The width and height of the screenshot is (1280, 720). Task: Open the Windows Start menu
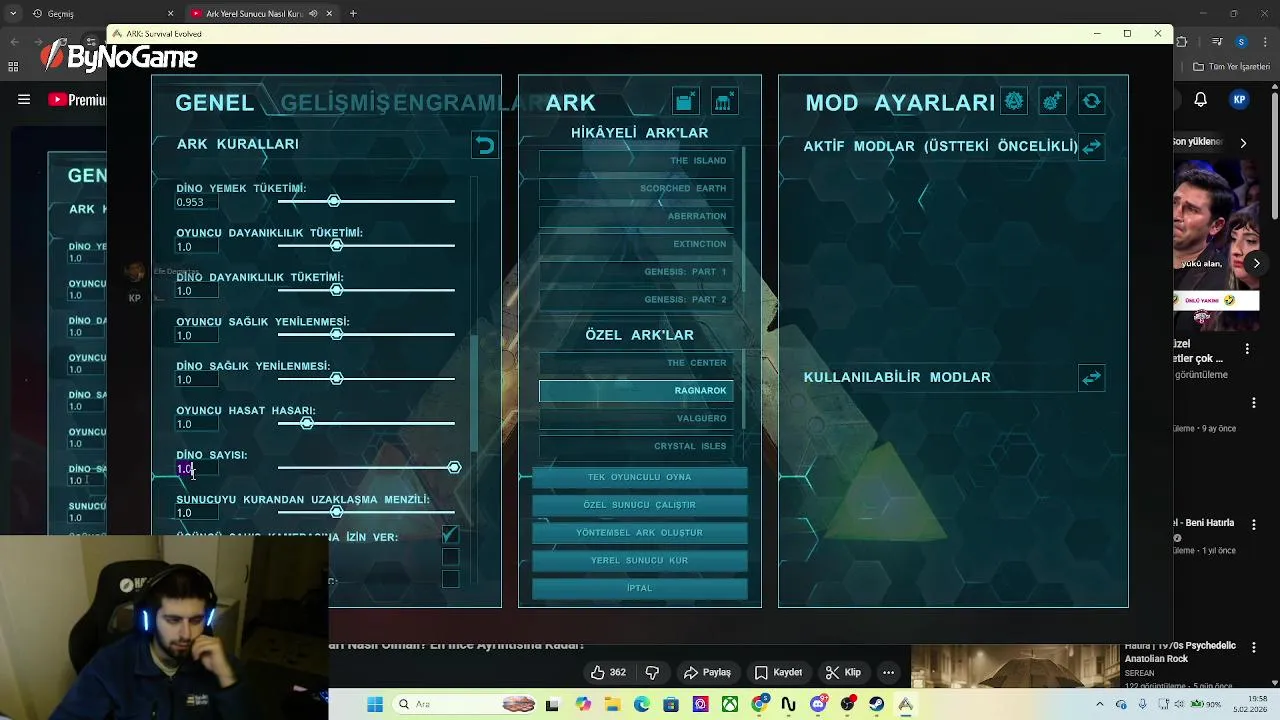pyautogui.click(x=375, y=704)
